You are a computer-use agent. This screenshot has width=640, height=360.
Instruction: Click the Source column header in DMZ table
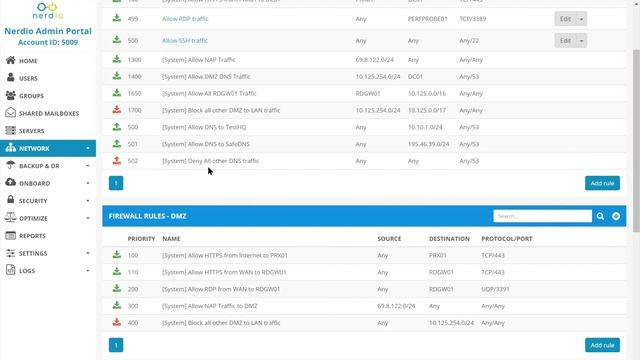(x=389, y=239)
